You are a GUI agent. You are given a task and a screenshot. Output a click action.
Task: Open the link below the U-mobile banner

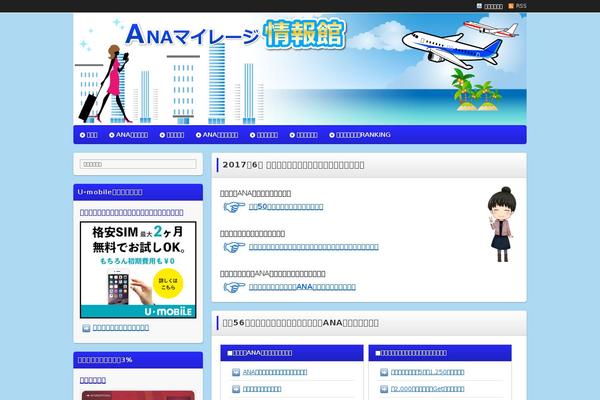[121, 328]
